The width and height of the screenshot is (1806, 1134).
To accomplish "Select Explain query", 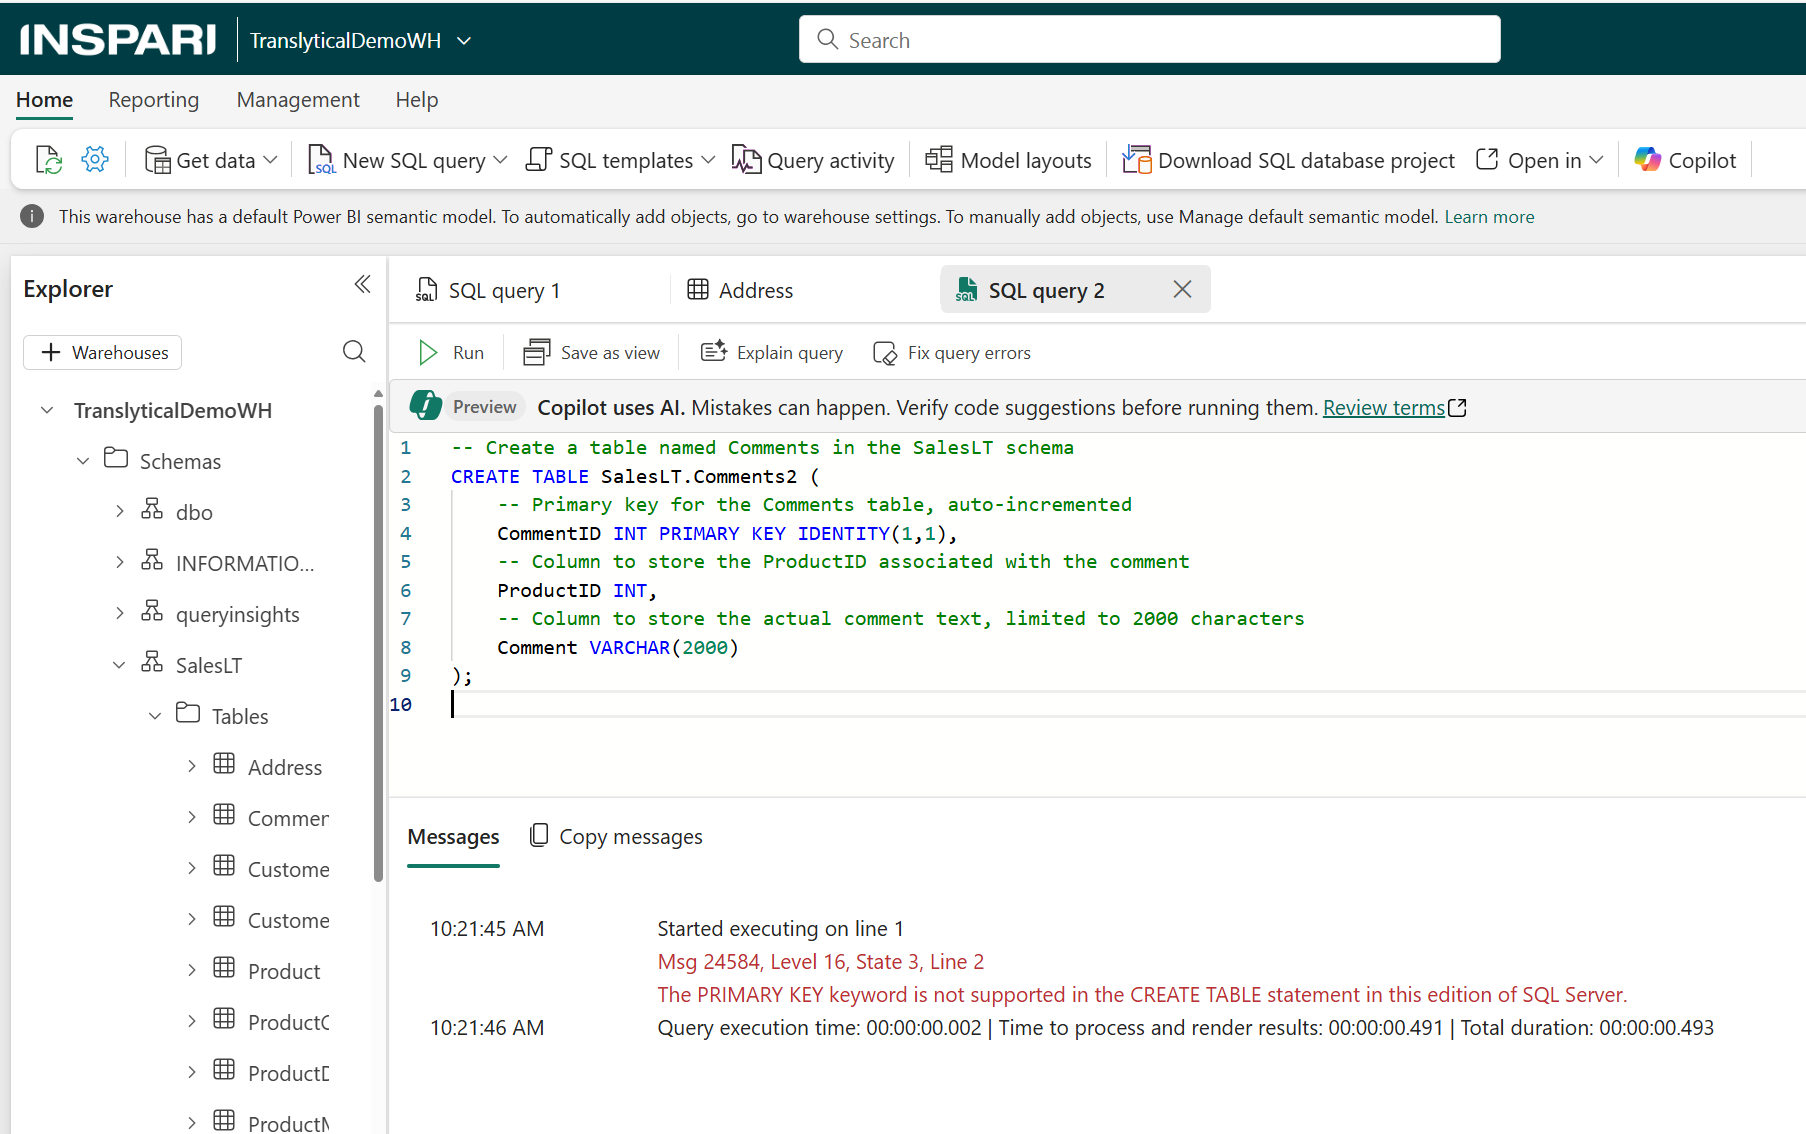I will (770, 352).
